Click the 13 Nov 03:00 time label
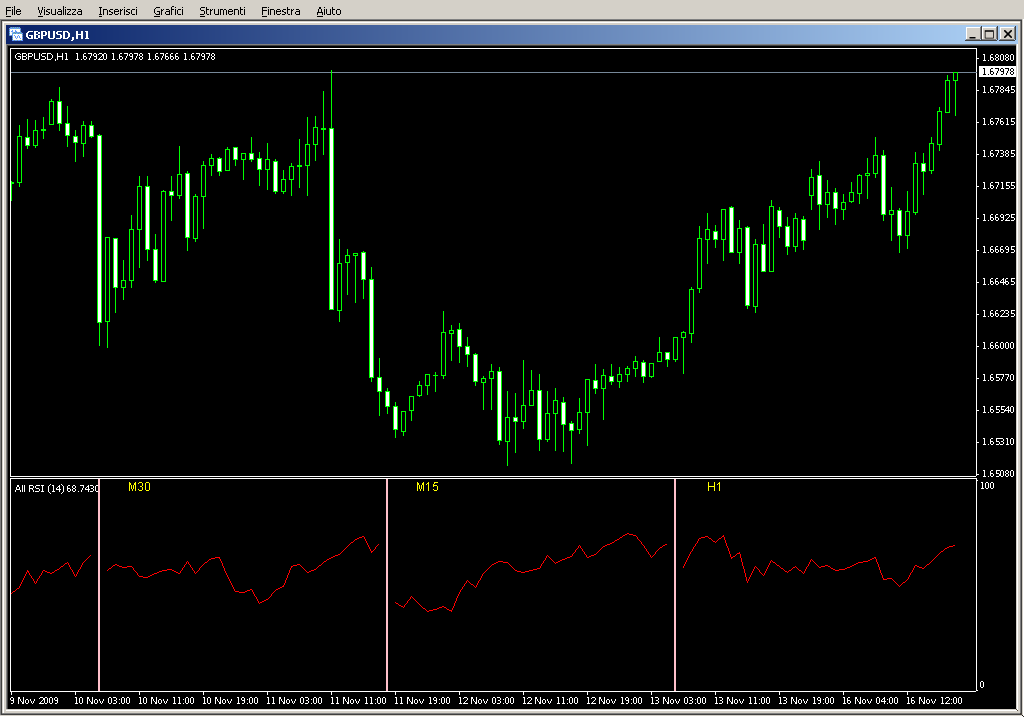The image size is (1024, 717). pos(678,701)
